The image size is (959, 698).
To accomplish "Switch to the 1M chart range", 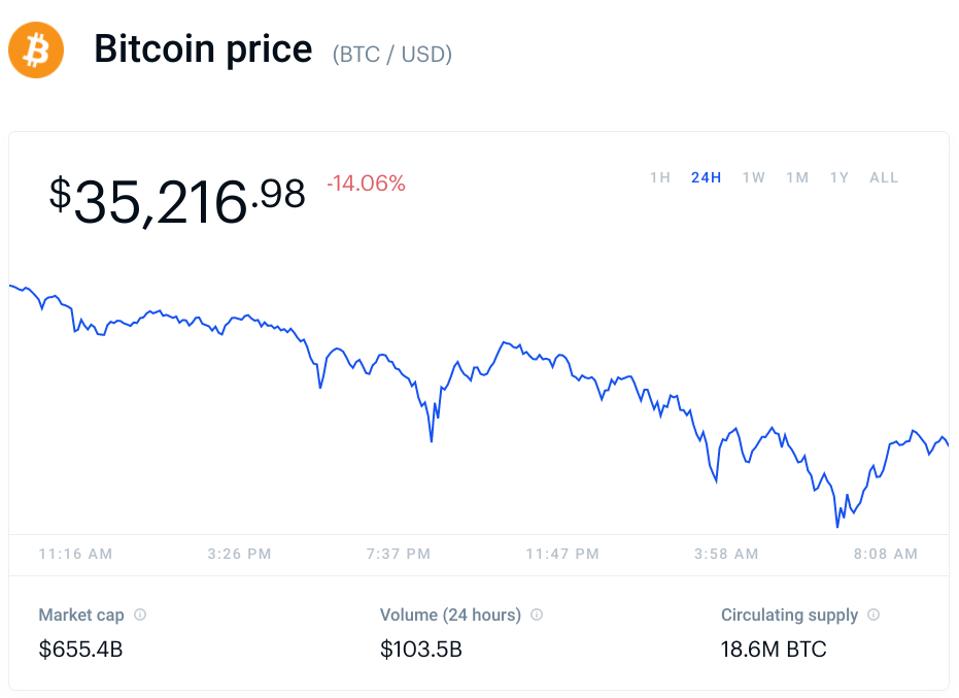I will coord(797,178).
